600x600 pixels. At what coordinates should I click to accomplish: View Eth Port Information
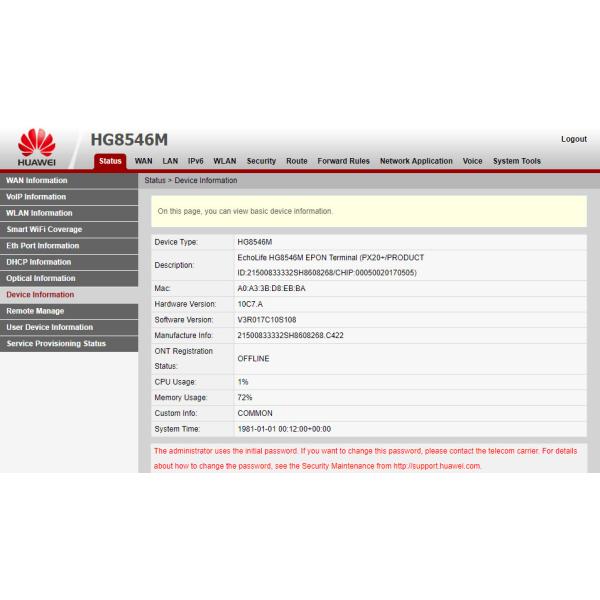coord(69,246)
